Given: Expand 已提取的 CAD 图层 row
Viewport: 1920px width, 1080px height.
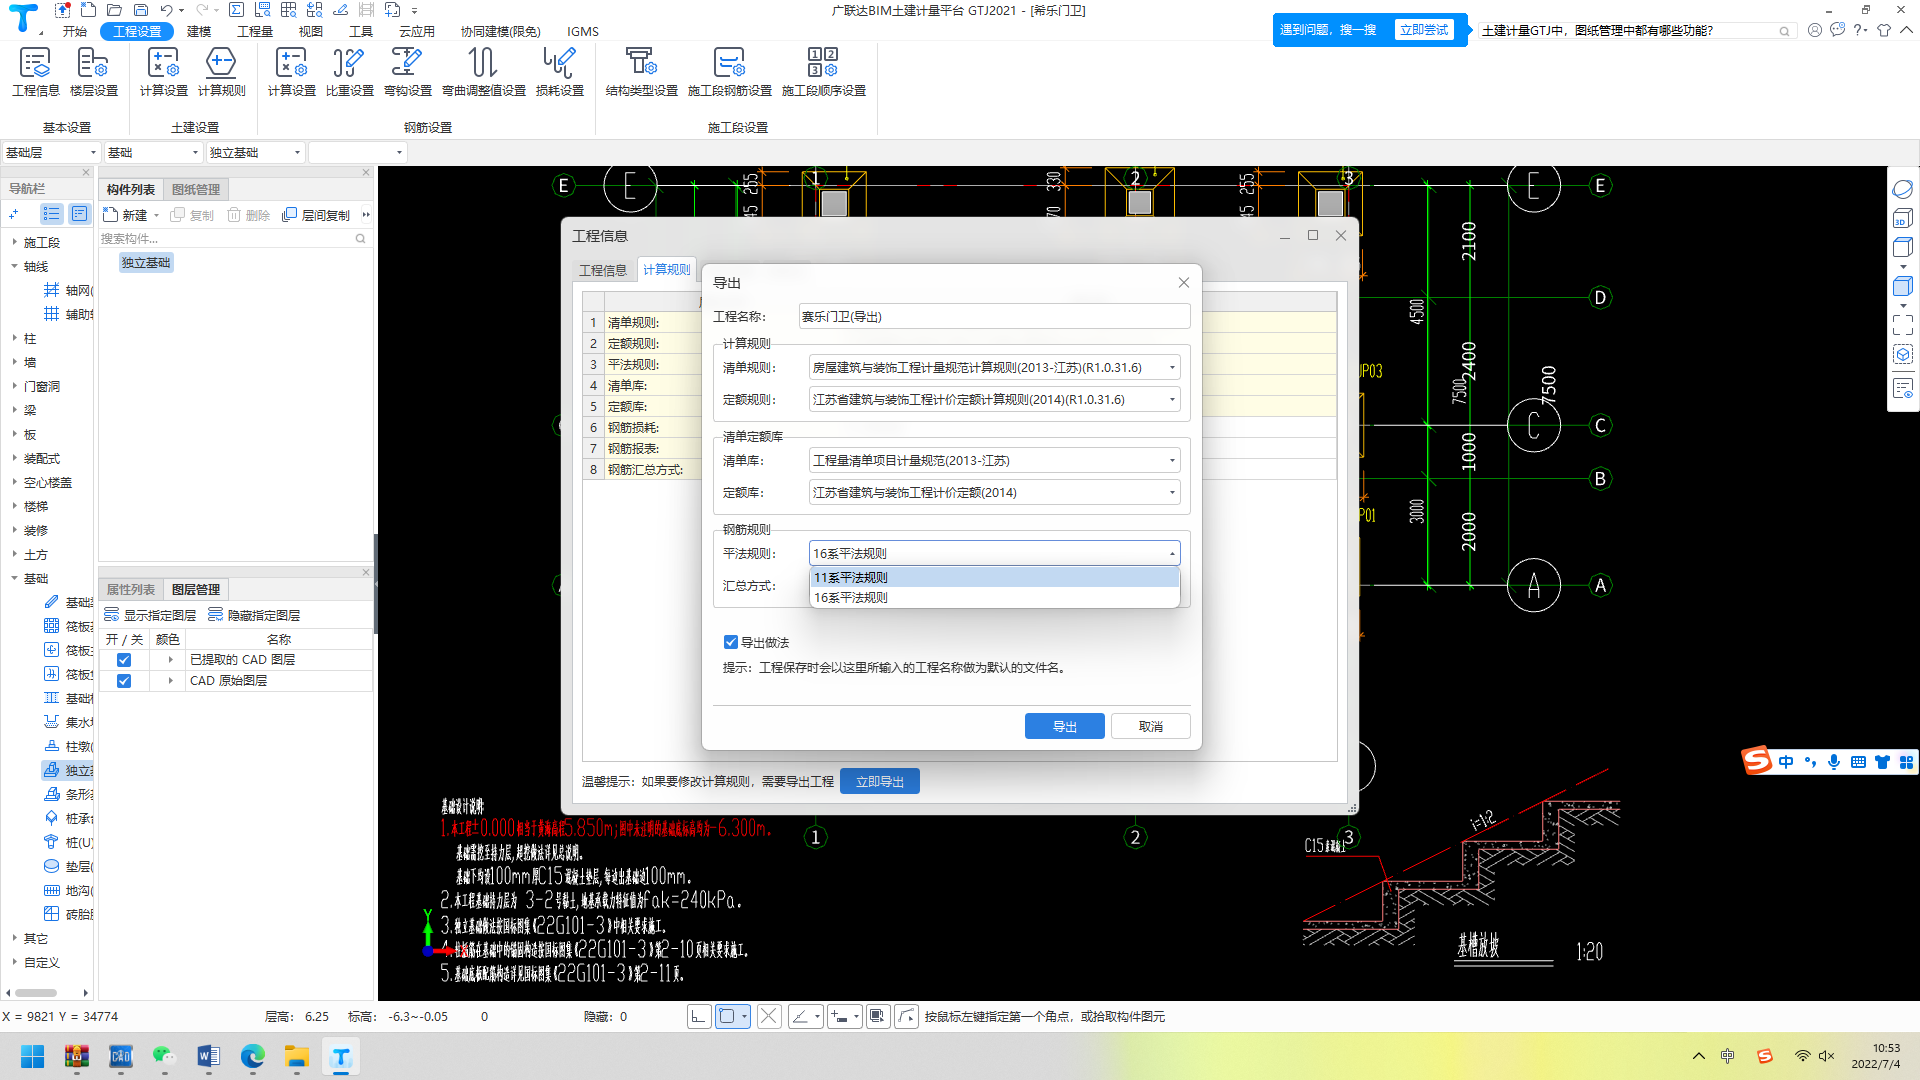Looking at the screenshot, I should [x=171, y=660].
